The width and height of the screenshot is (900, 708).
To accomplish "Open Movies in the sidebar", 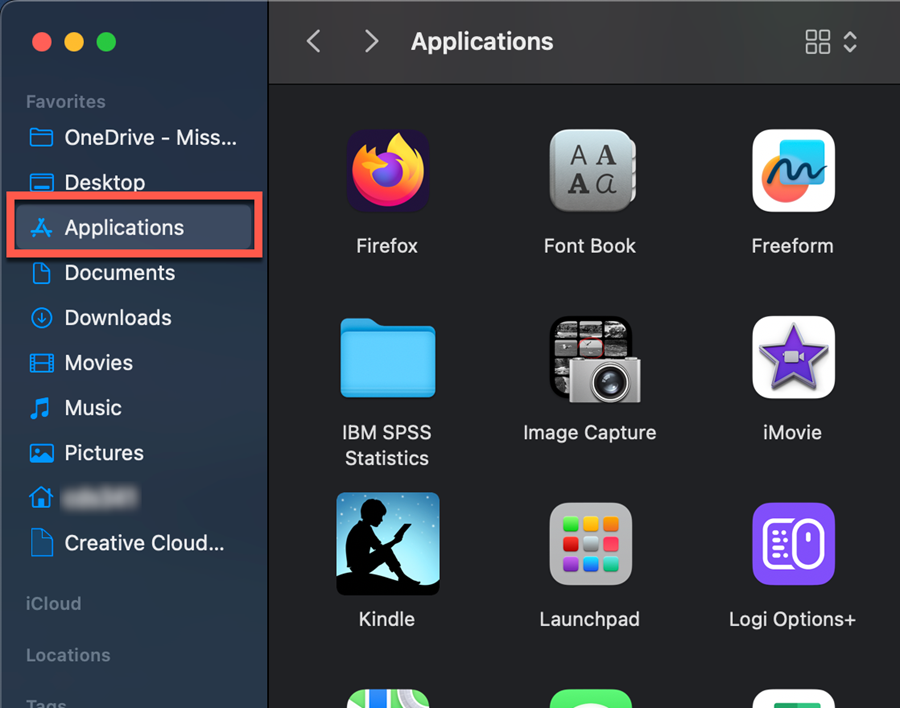I will (x=133, y=363).
